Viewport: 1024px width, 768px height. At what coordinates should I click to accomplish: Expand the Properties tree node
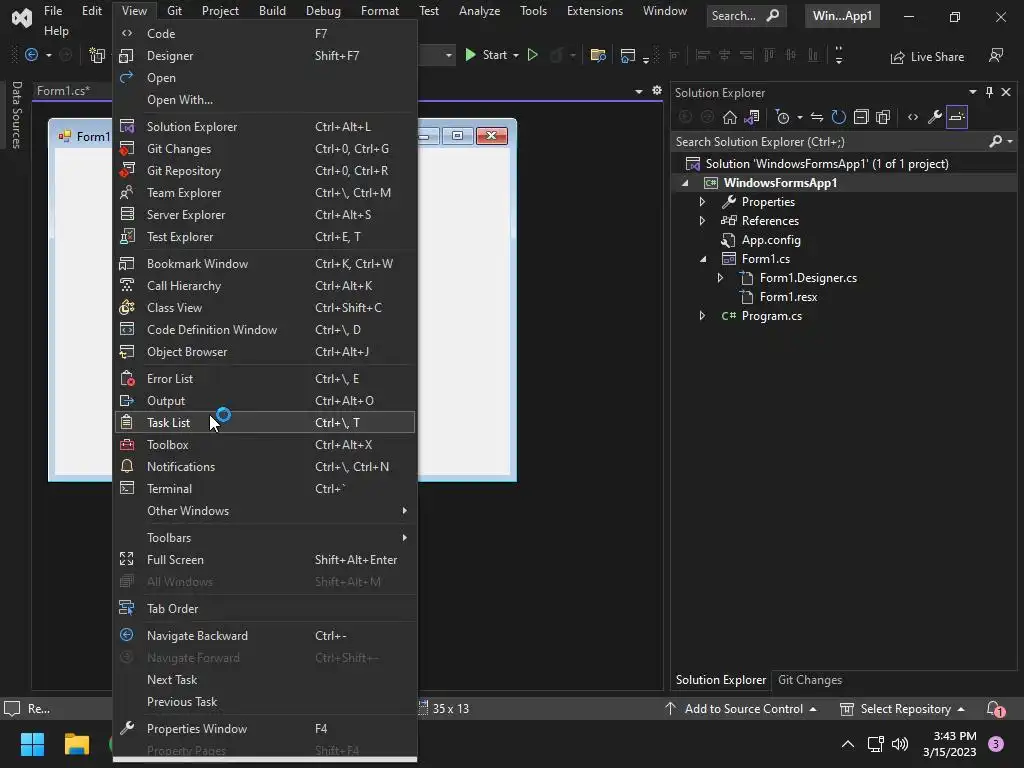[702, 202]
